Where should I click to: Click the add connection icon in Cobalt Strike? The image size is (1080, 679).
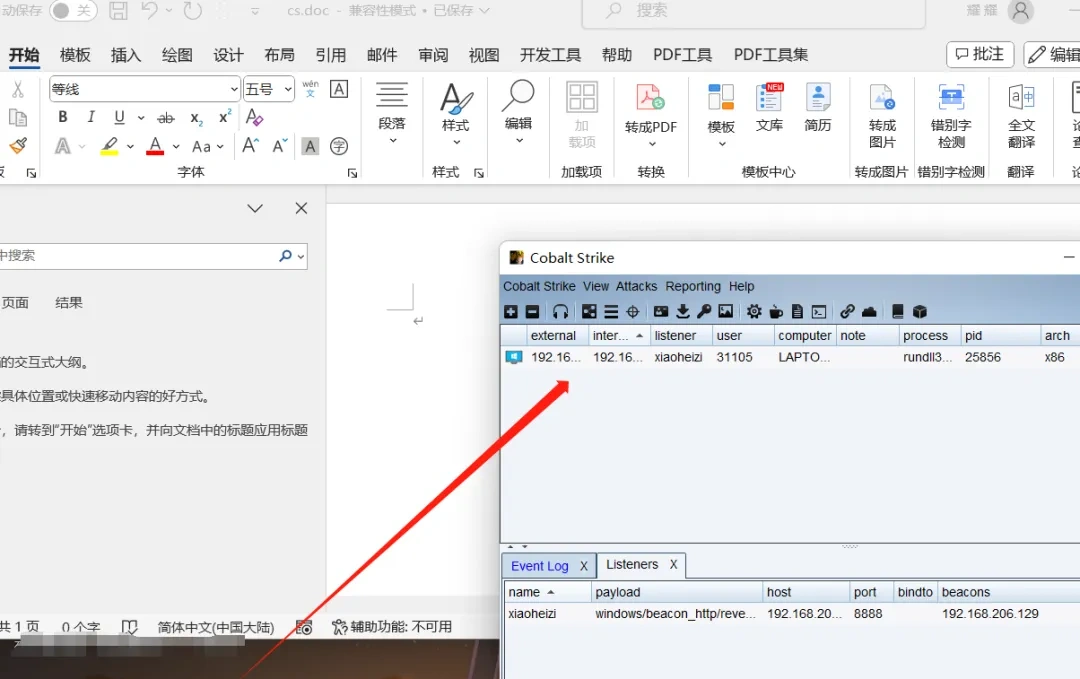click(510, 312)
